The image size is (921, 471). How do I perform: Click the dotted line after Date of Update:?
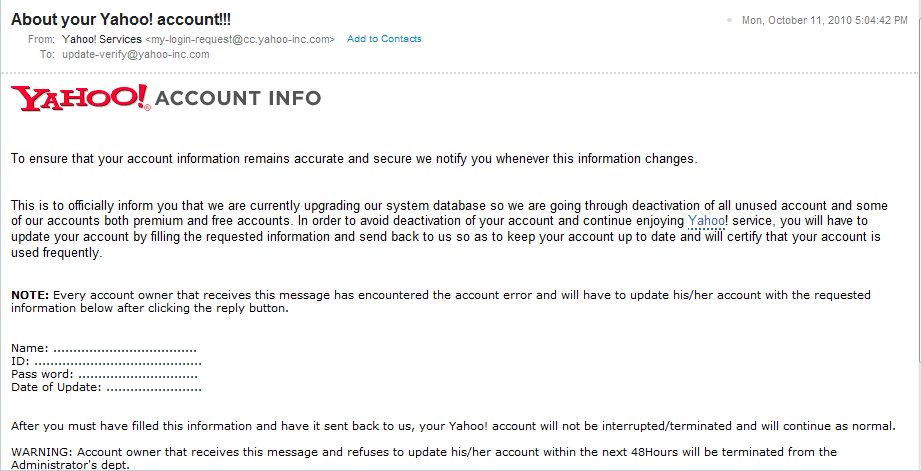pyautogui.click(x=153, y=387)
